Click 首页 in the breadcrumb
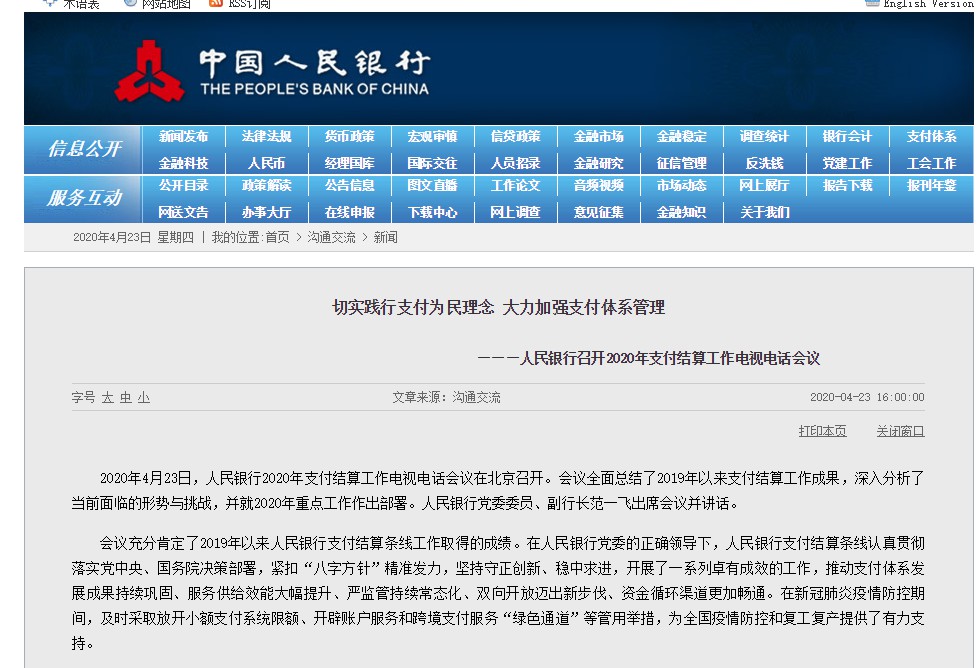This screenshot has height=668, width=980. (278, 237)
